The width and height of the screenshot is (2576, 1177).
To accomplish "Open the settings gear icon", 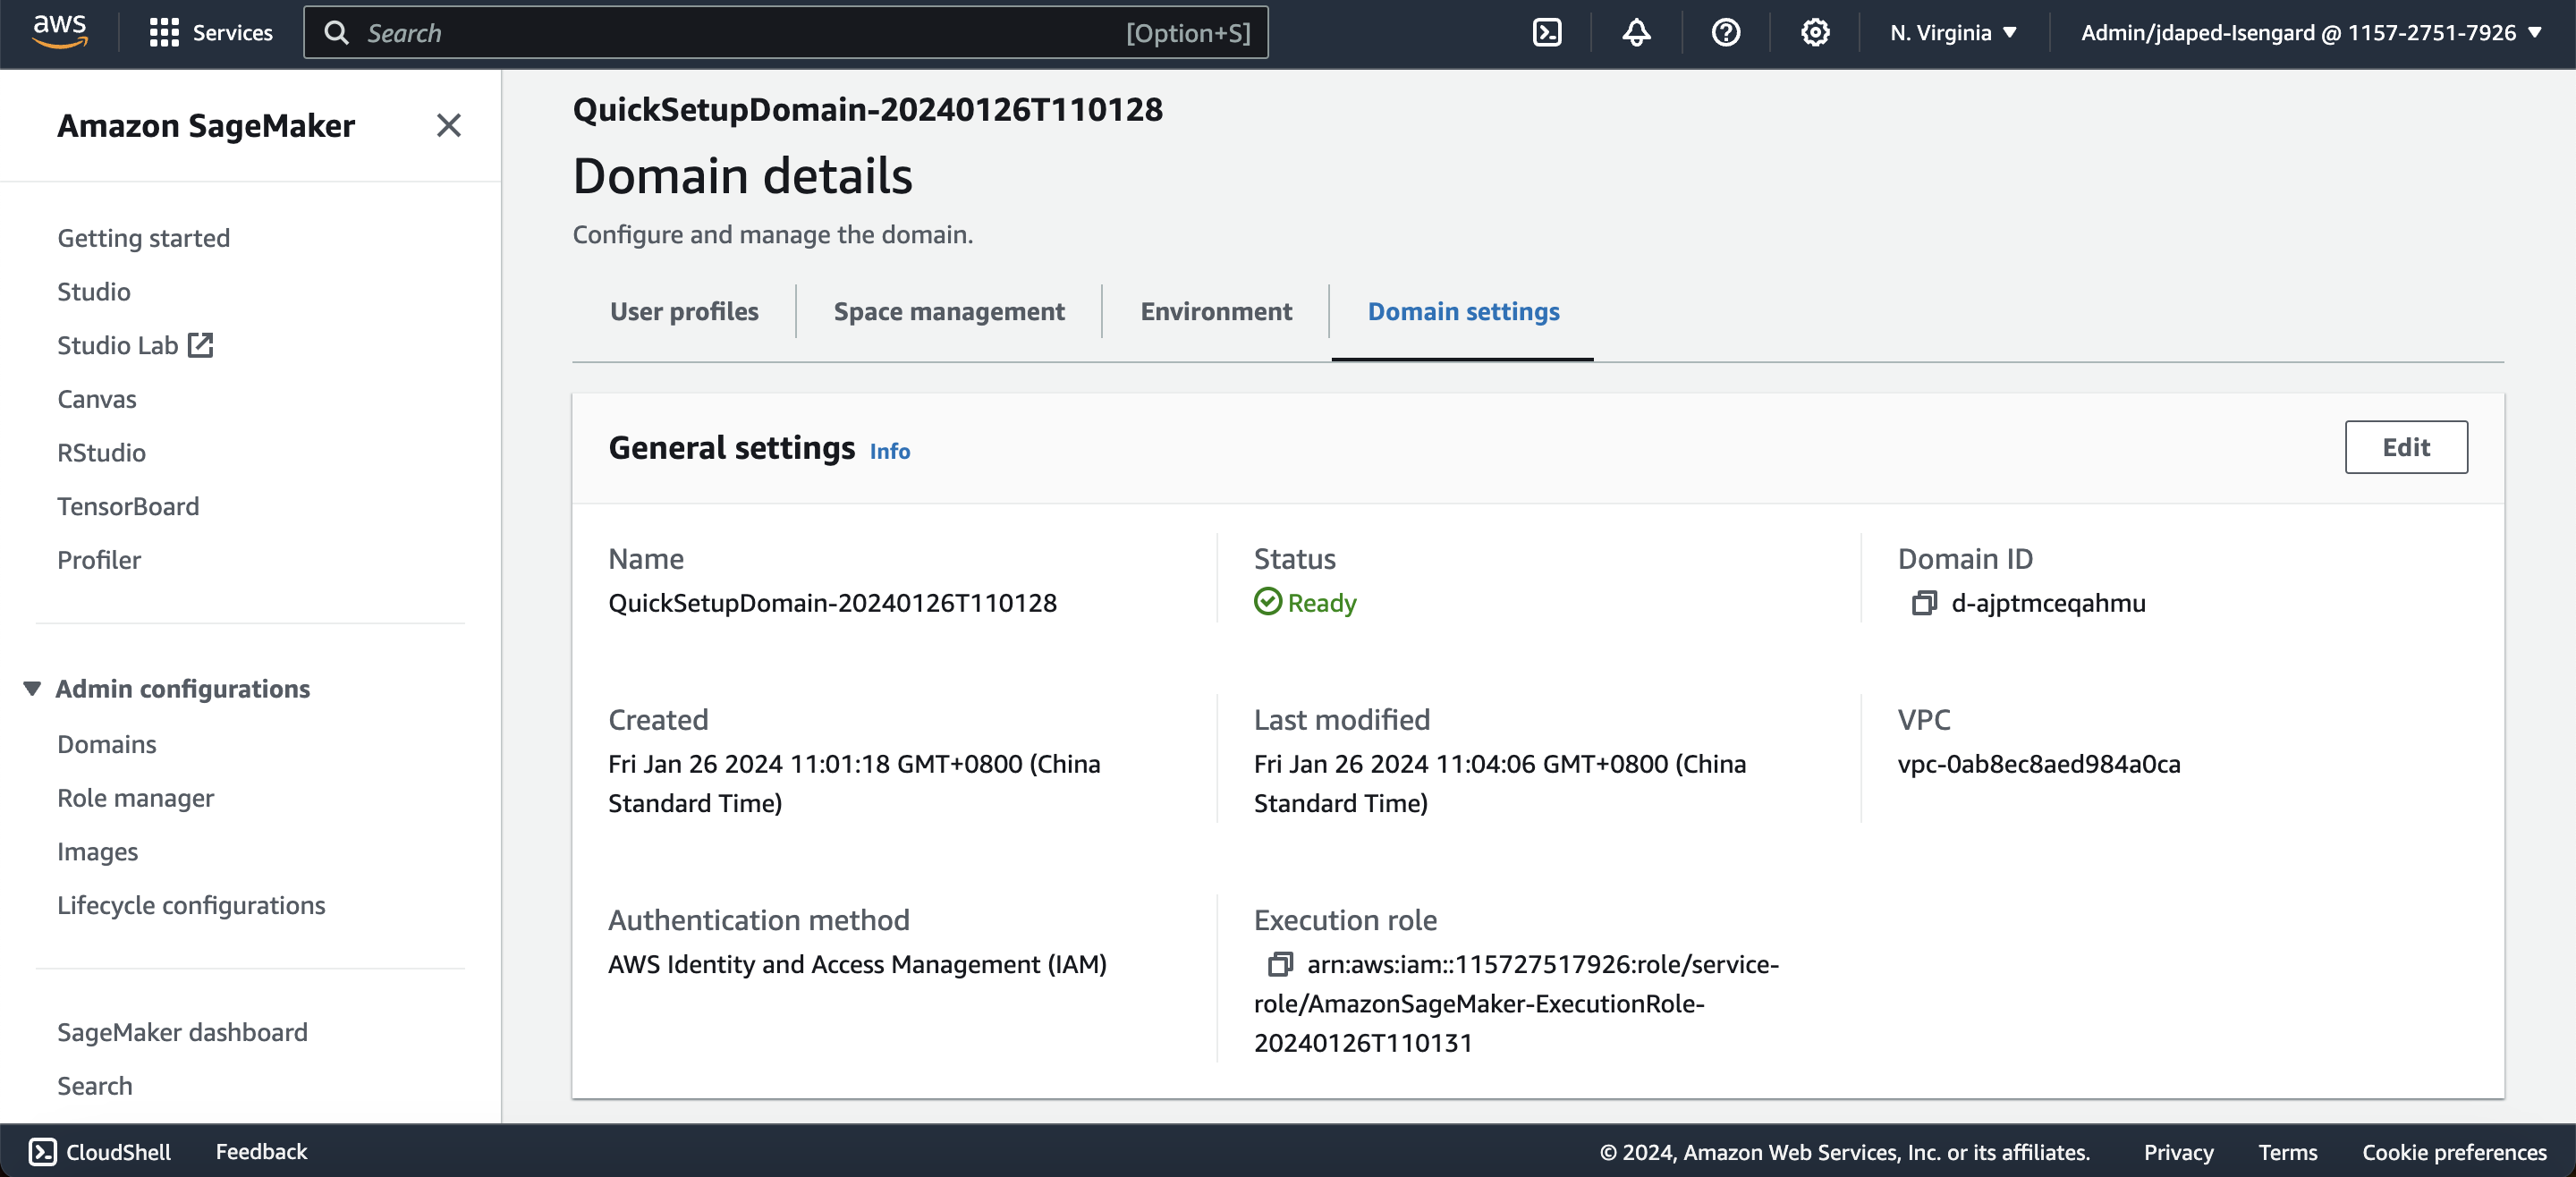I will click(1814, 32).
